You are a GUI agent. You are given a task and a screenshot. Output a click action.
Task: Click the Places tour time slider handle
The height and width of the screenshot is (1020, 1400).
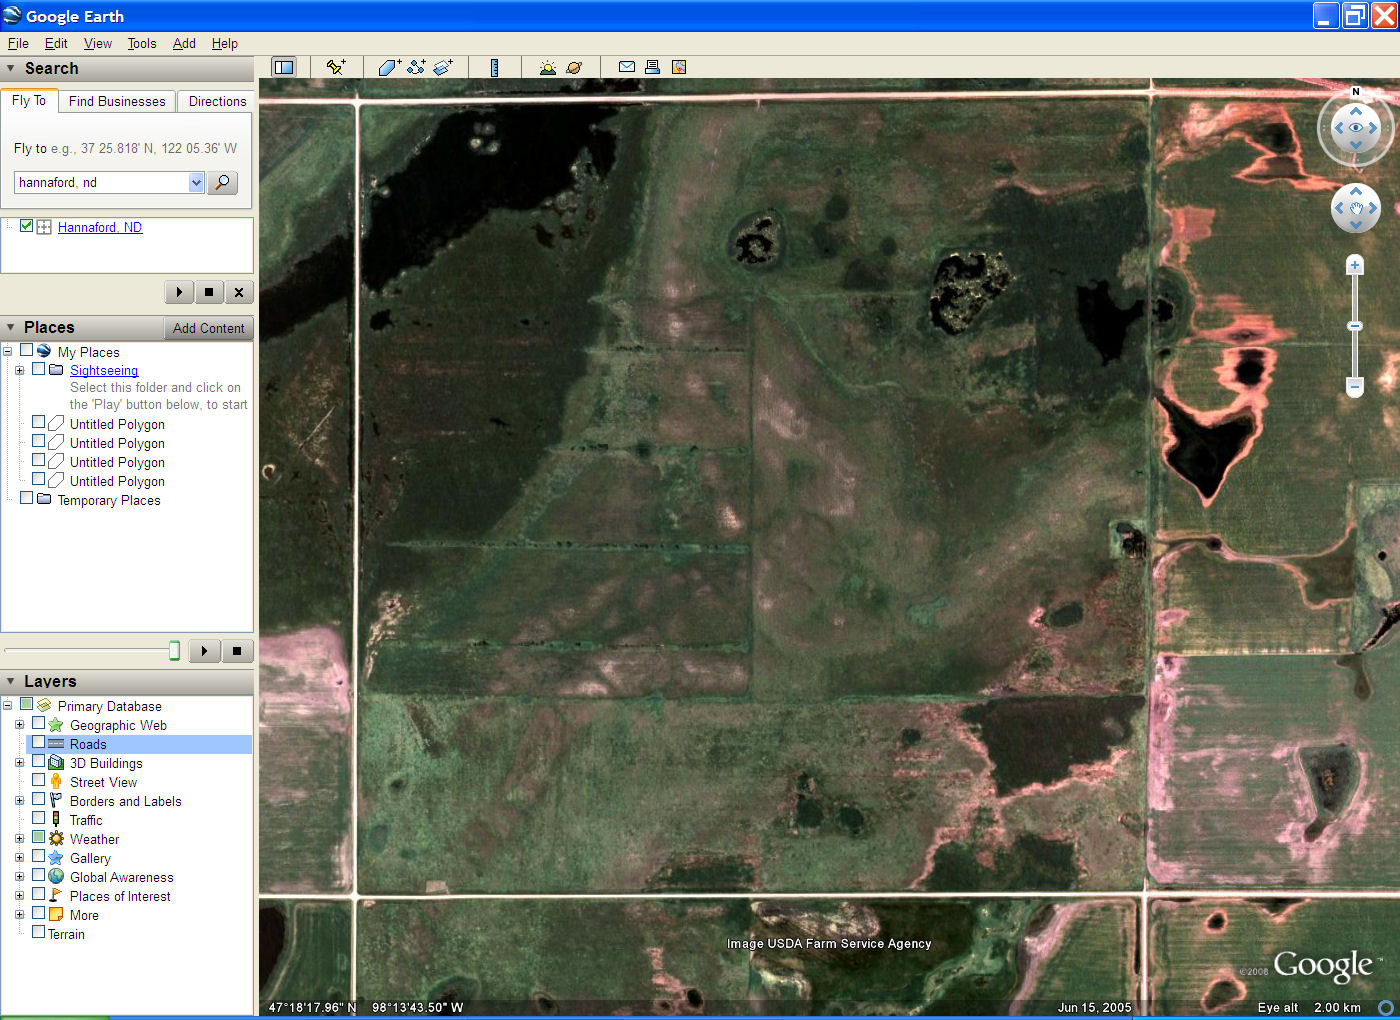tap(174, 651)
